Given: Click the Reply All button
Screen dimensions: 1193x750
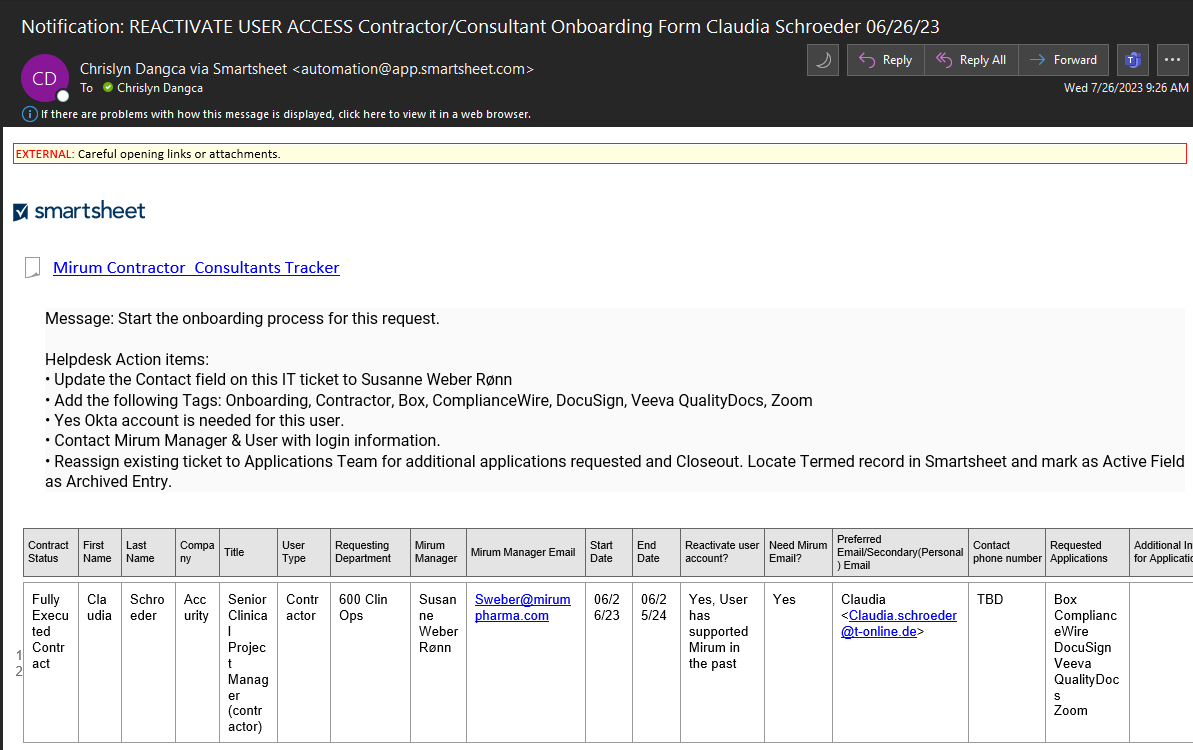Looking at the screenshot, I should pos(971,60).
